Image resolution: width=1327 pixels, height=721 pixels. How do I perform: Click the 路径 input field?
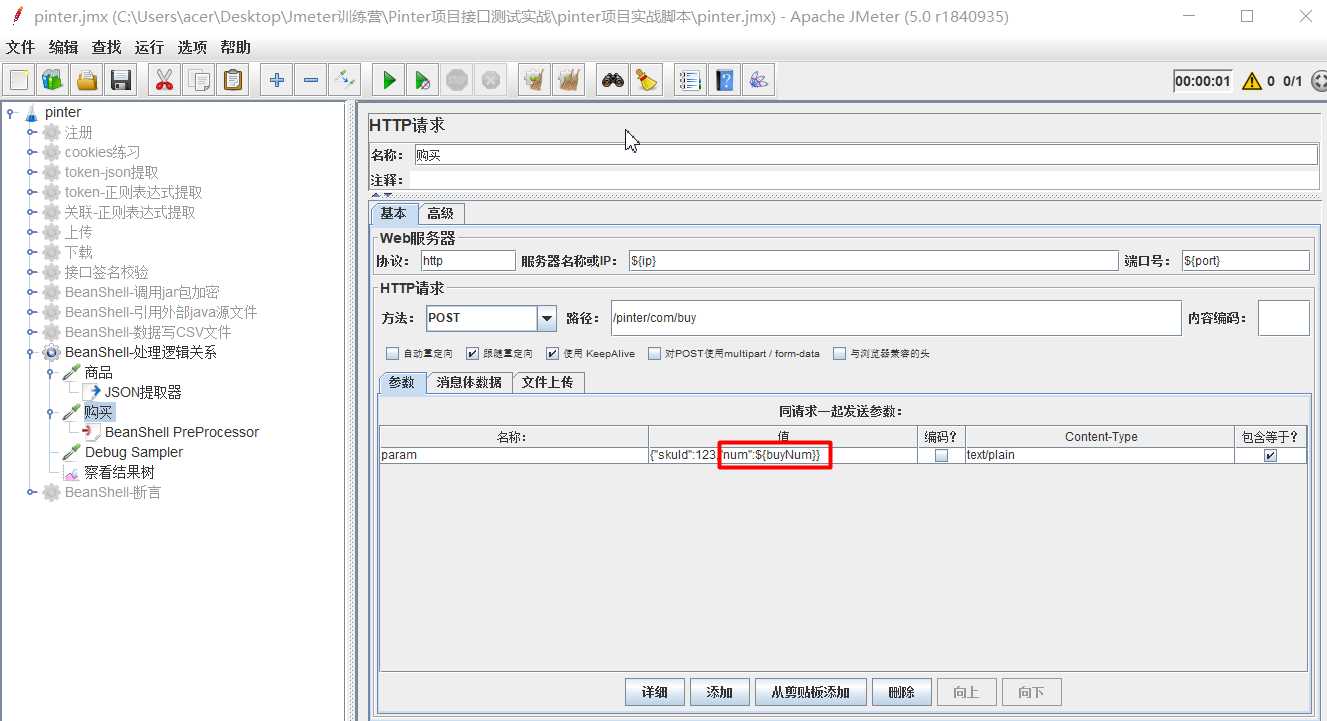(895, 318)
